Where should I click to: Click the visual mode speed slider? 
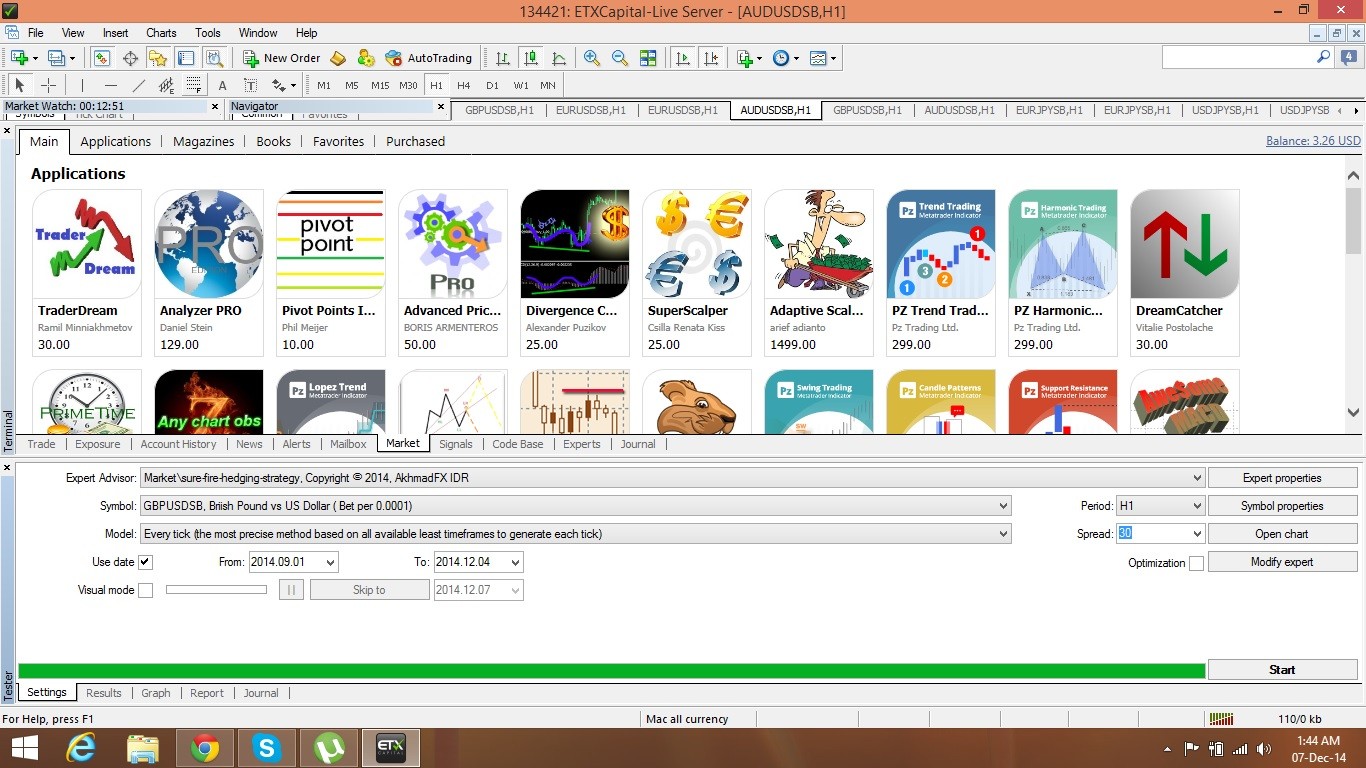tap(216, 590)
